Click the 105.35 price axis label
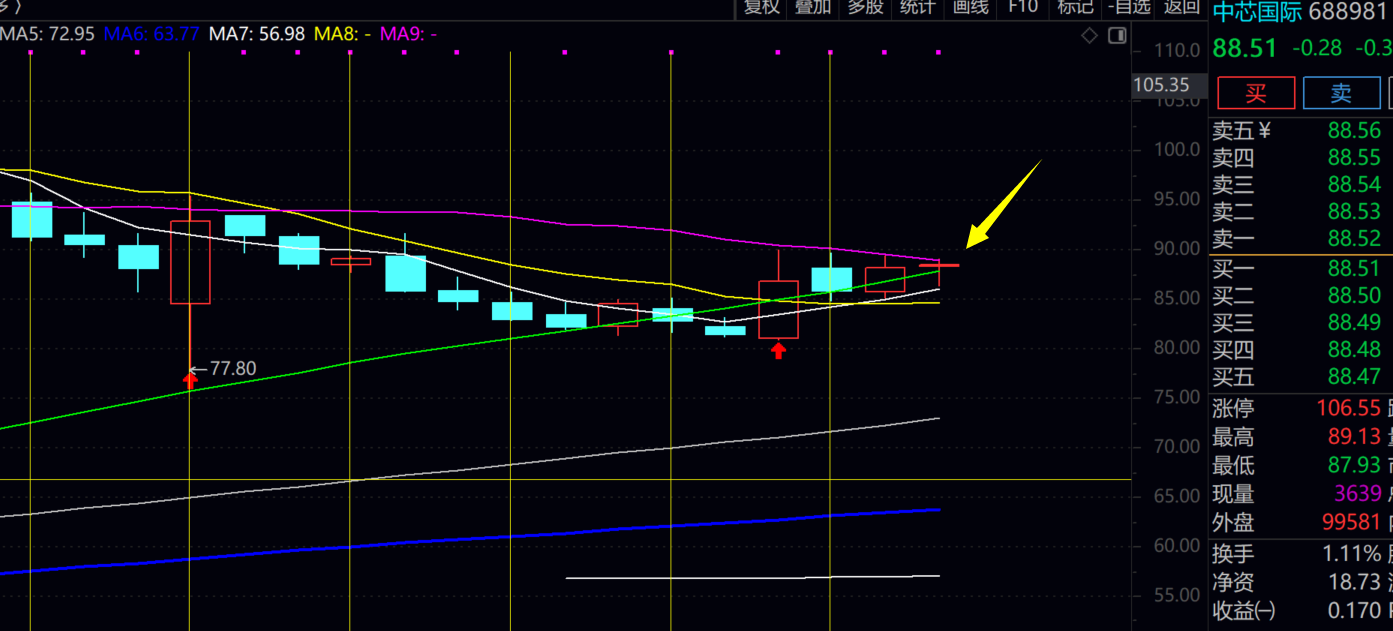Image resolution: width=1393 pixels, height=631 pixels. (x=1161, y=85)
